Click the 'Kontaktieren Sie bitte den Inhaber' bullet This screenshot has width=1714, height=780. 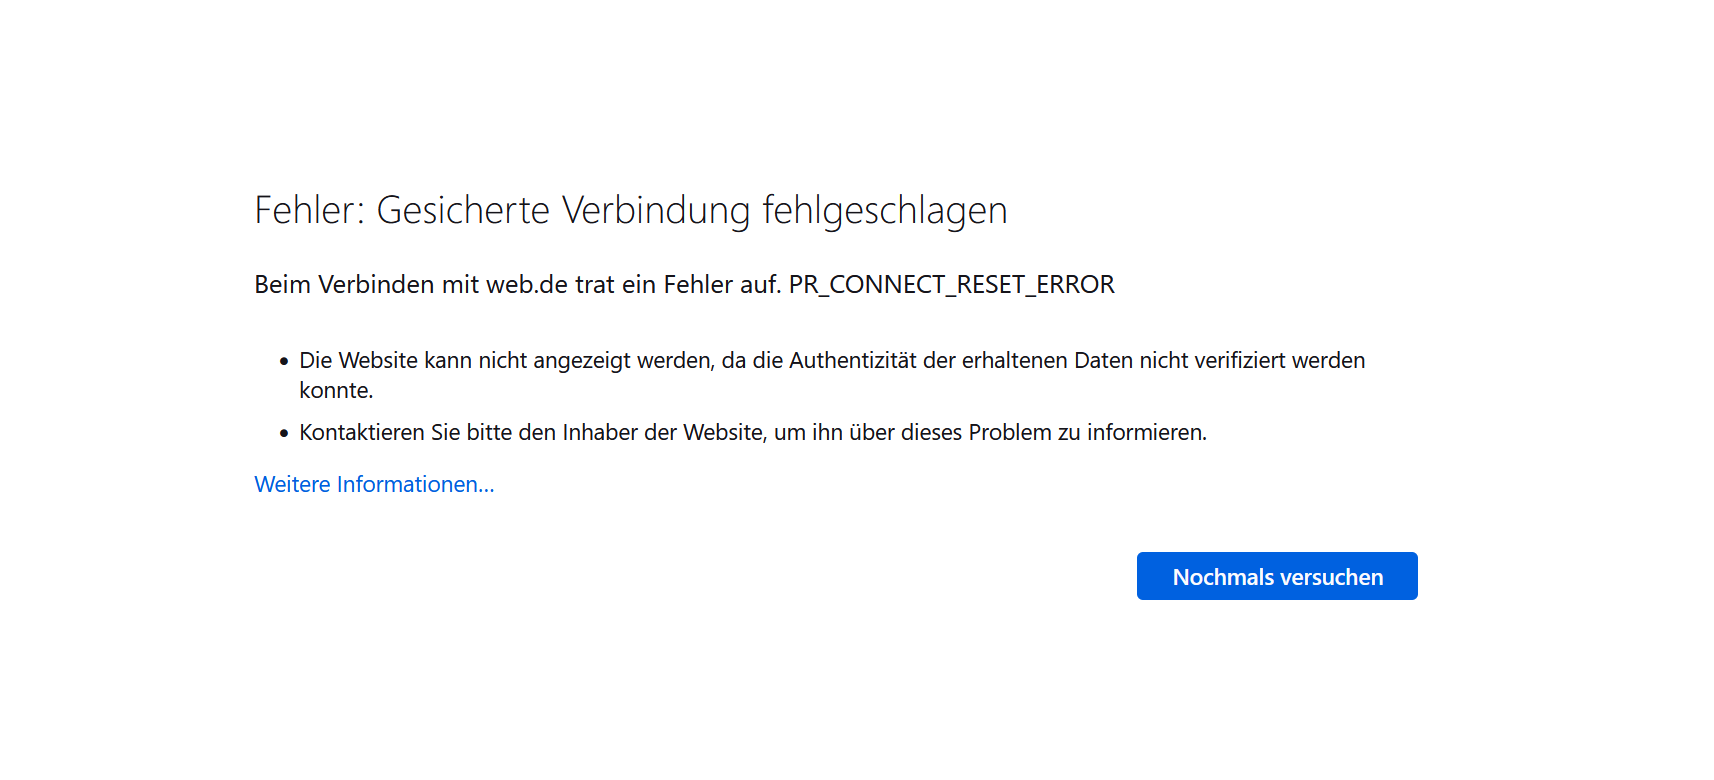753,432
